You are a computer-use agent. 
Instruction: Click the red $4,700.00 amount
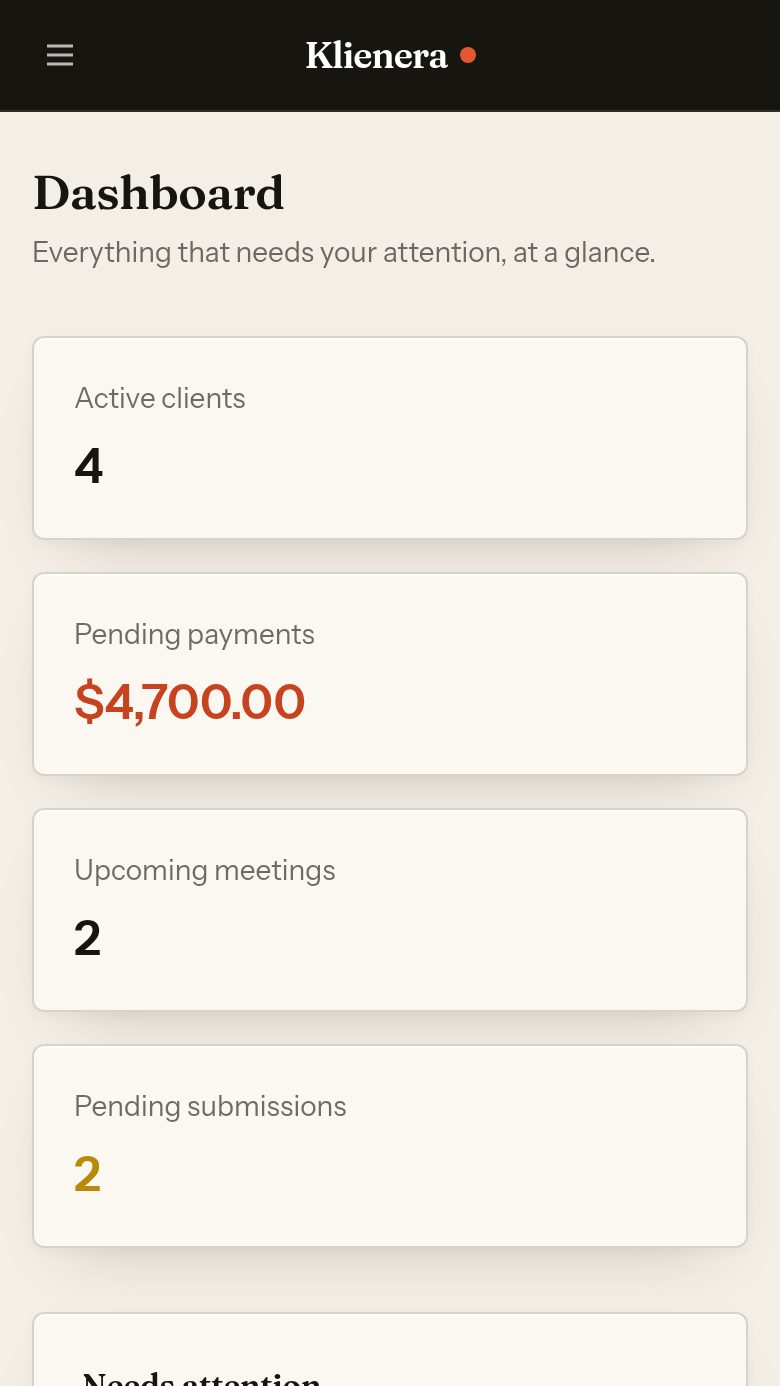(x=189, y=702)
